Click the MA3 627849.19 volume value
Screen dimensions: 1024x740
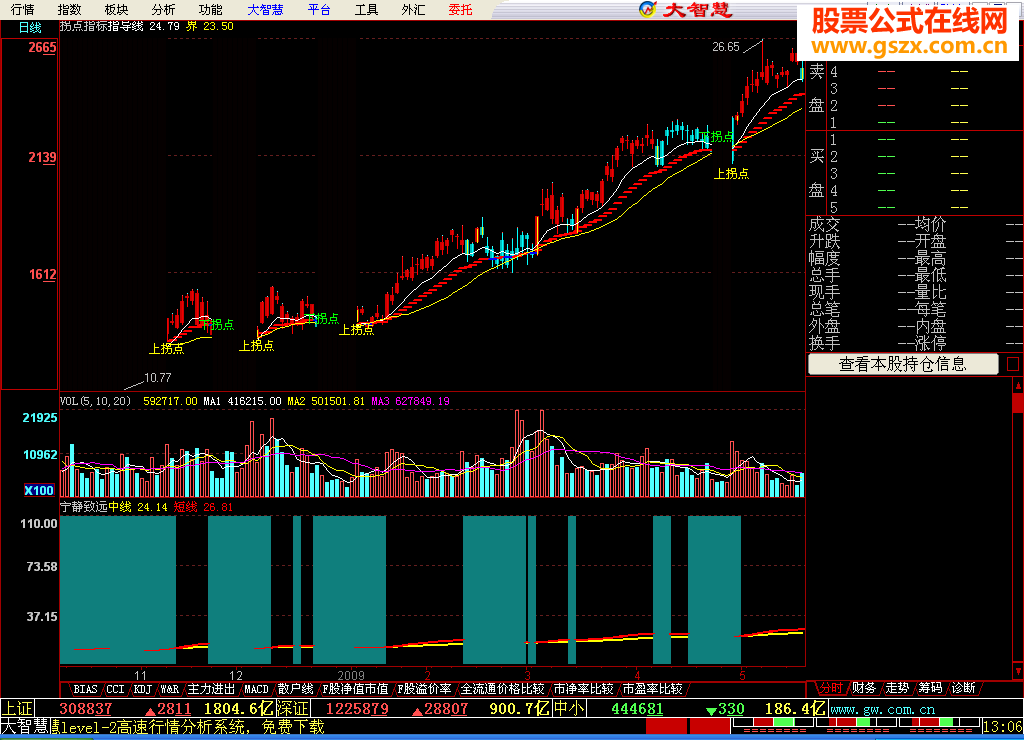tap(410, 401)
